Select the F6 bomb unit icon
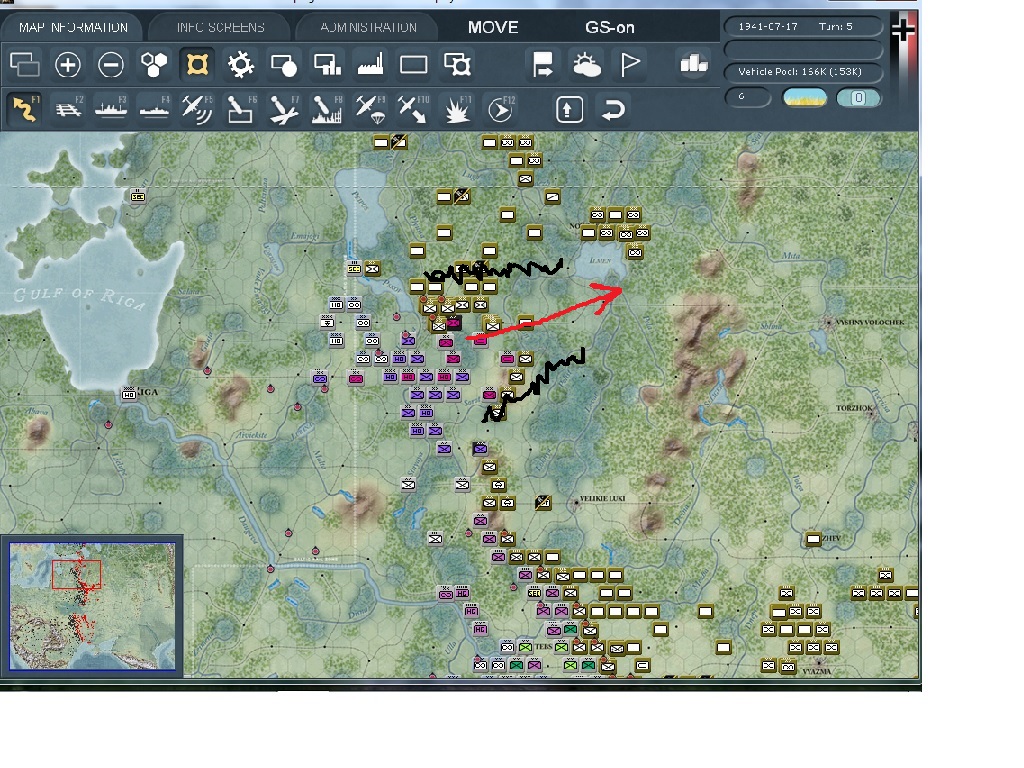This screenshot has width=1024, height=768. tap(240, 108)
